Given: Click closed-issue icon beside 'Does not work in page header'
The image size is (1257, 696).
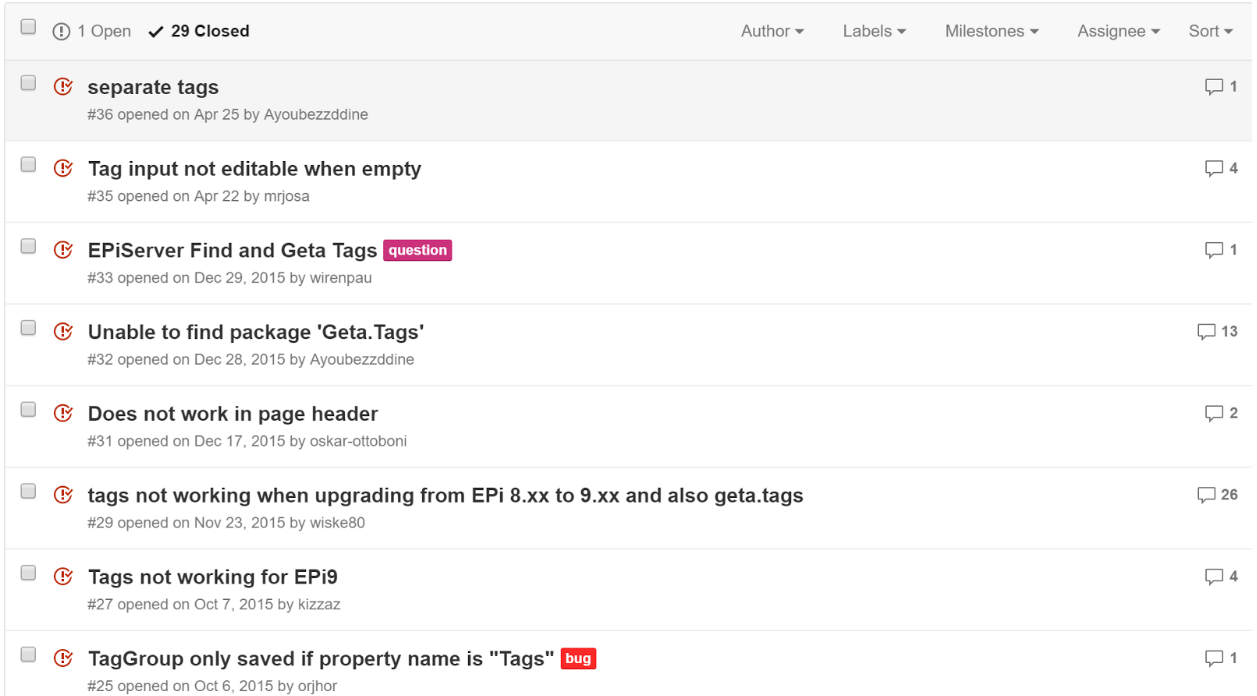Looking at the screenshot, I should coord(63,413).
